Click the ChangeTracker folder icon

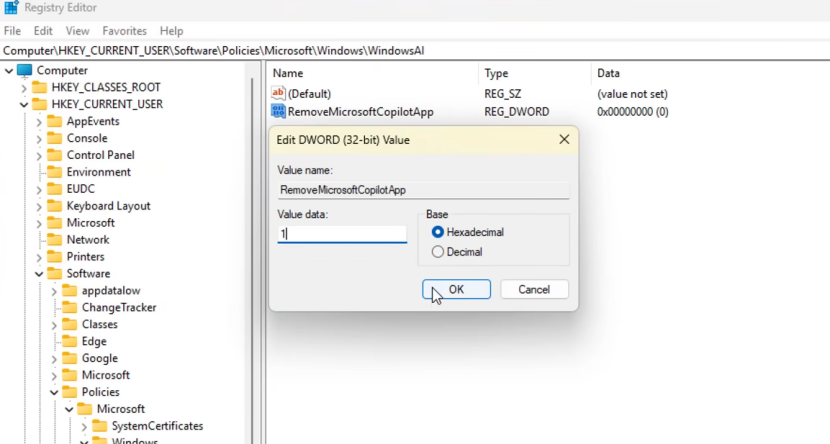[69, 307]
